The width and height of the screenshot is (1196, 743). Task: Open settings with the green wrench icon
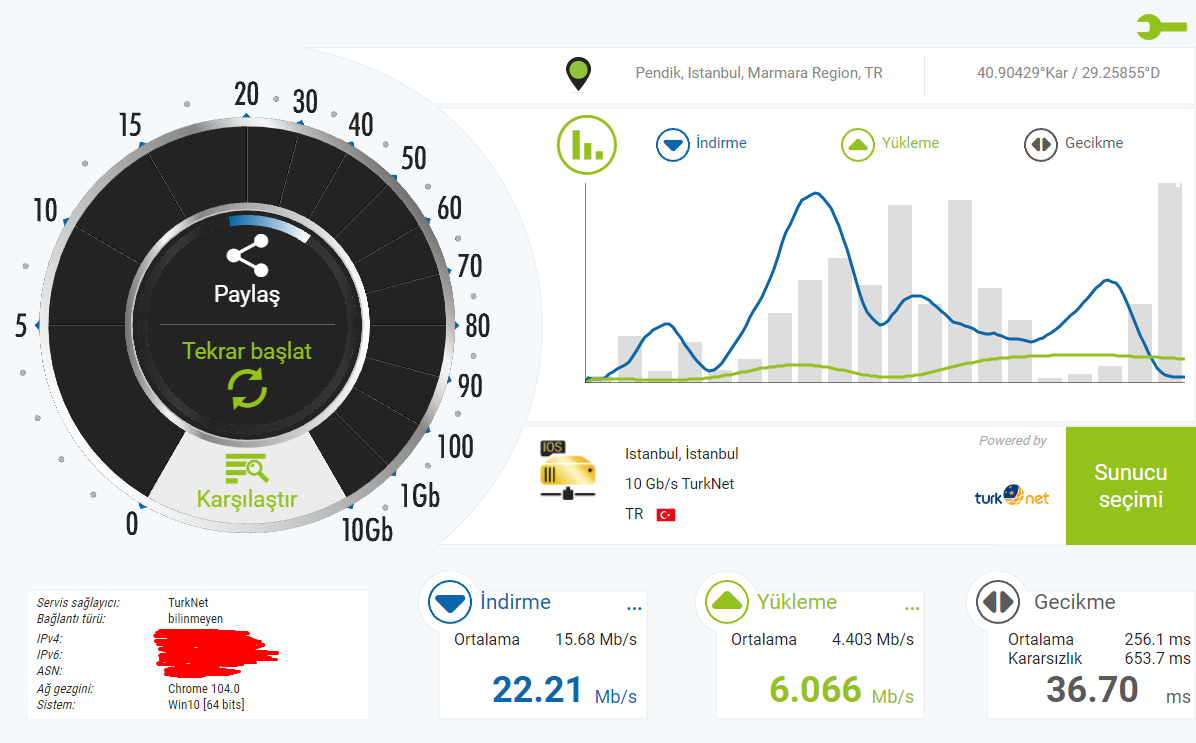[x=1161, y=27]
